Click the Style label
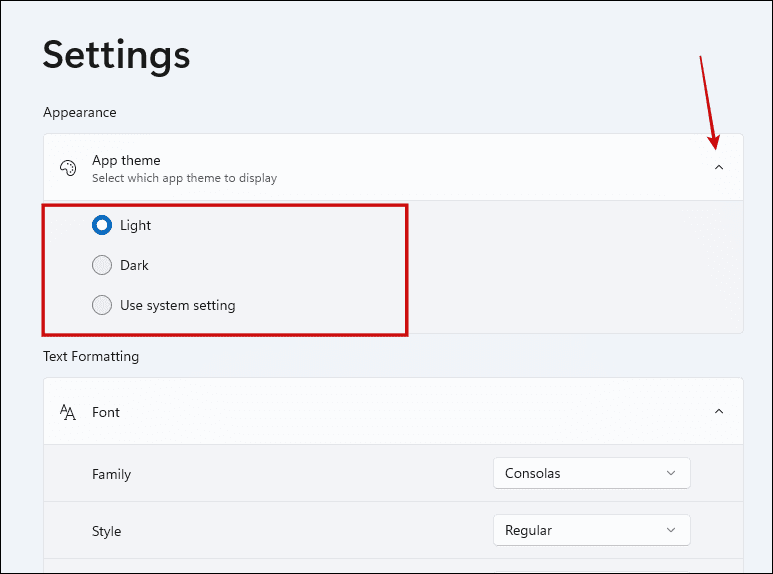 pos(106,532)
